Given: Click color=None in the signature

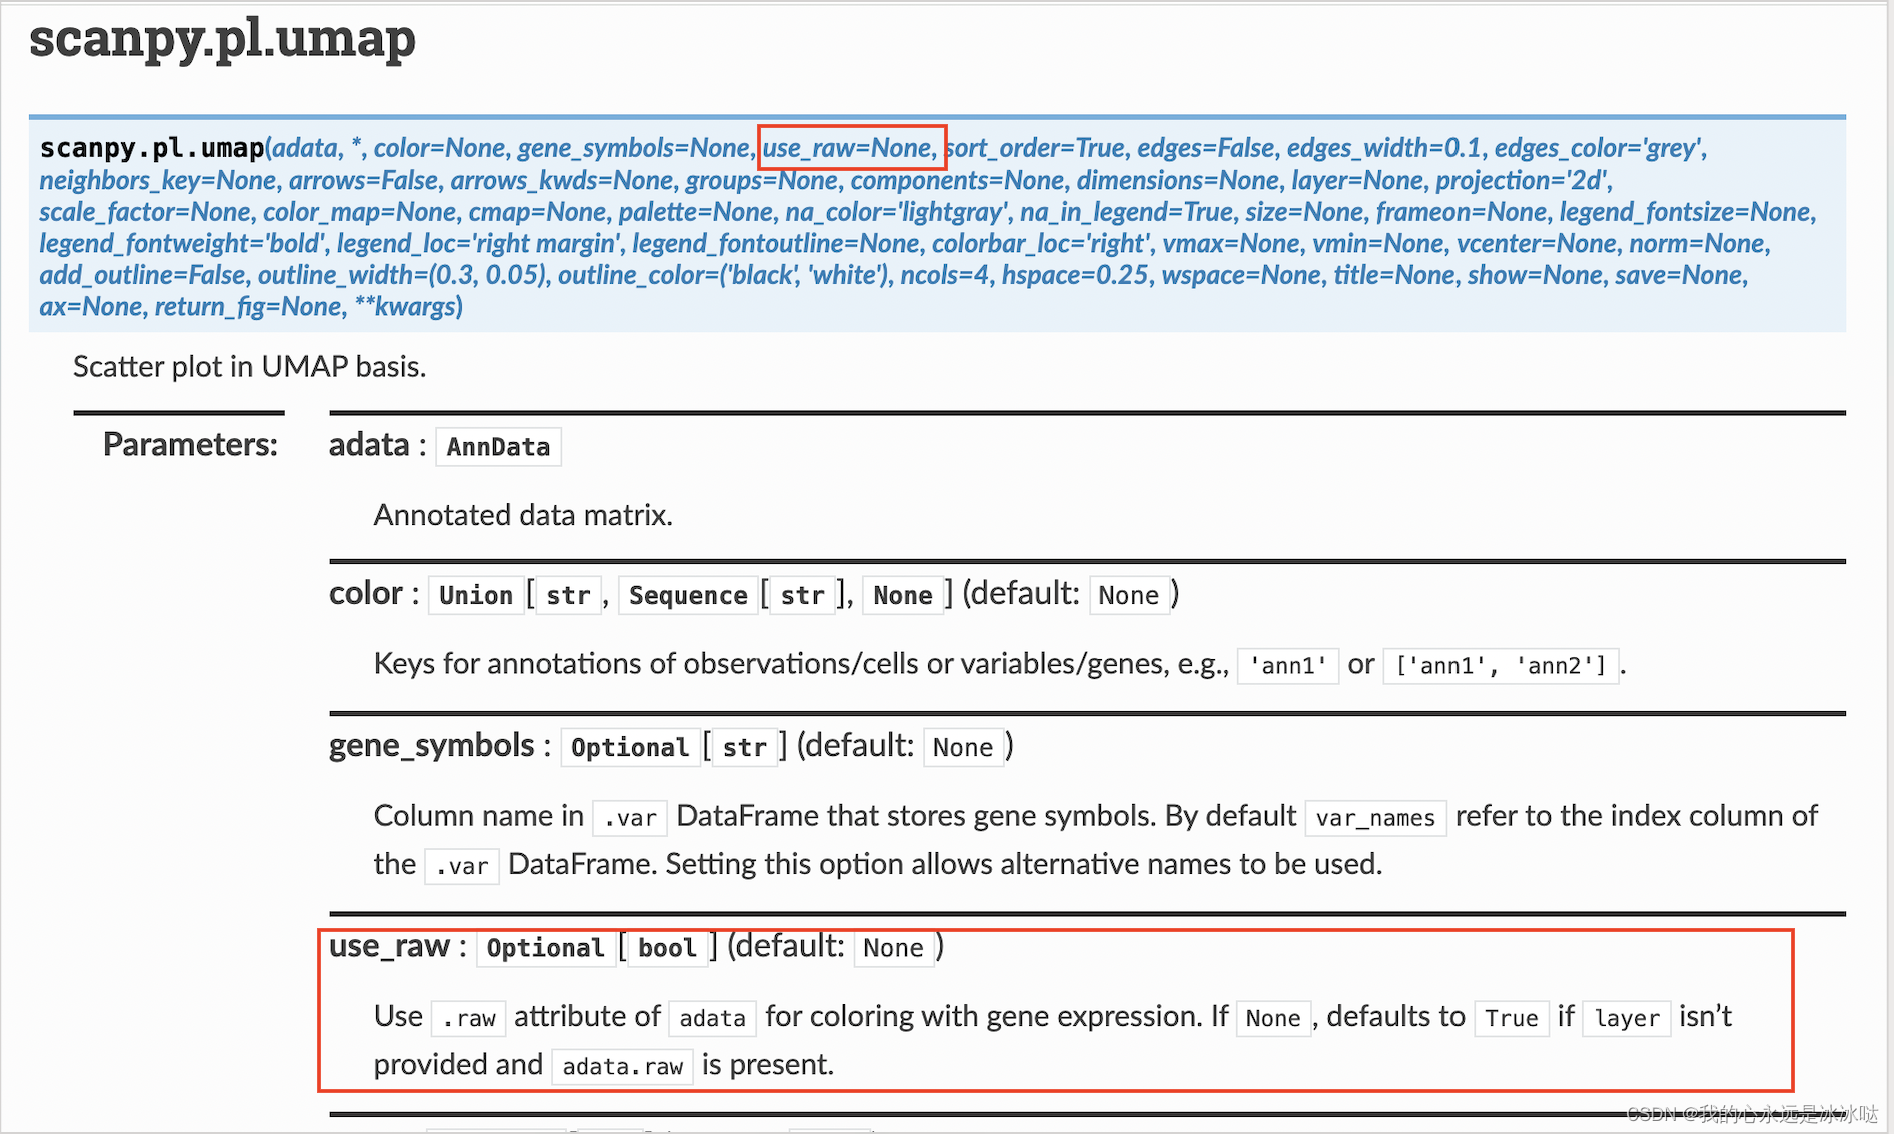Looking at the screenshot, I should (440, 148).
